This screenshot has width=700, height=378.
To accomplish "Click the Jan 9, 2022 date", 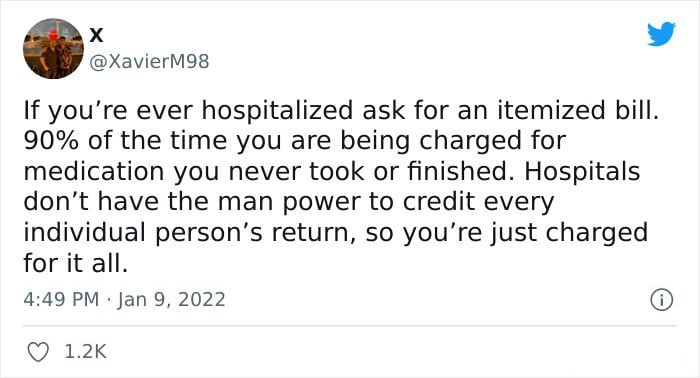I will point(171,299).
